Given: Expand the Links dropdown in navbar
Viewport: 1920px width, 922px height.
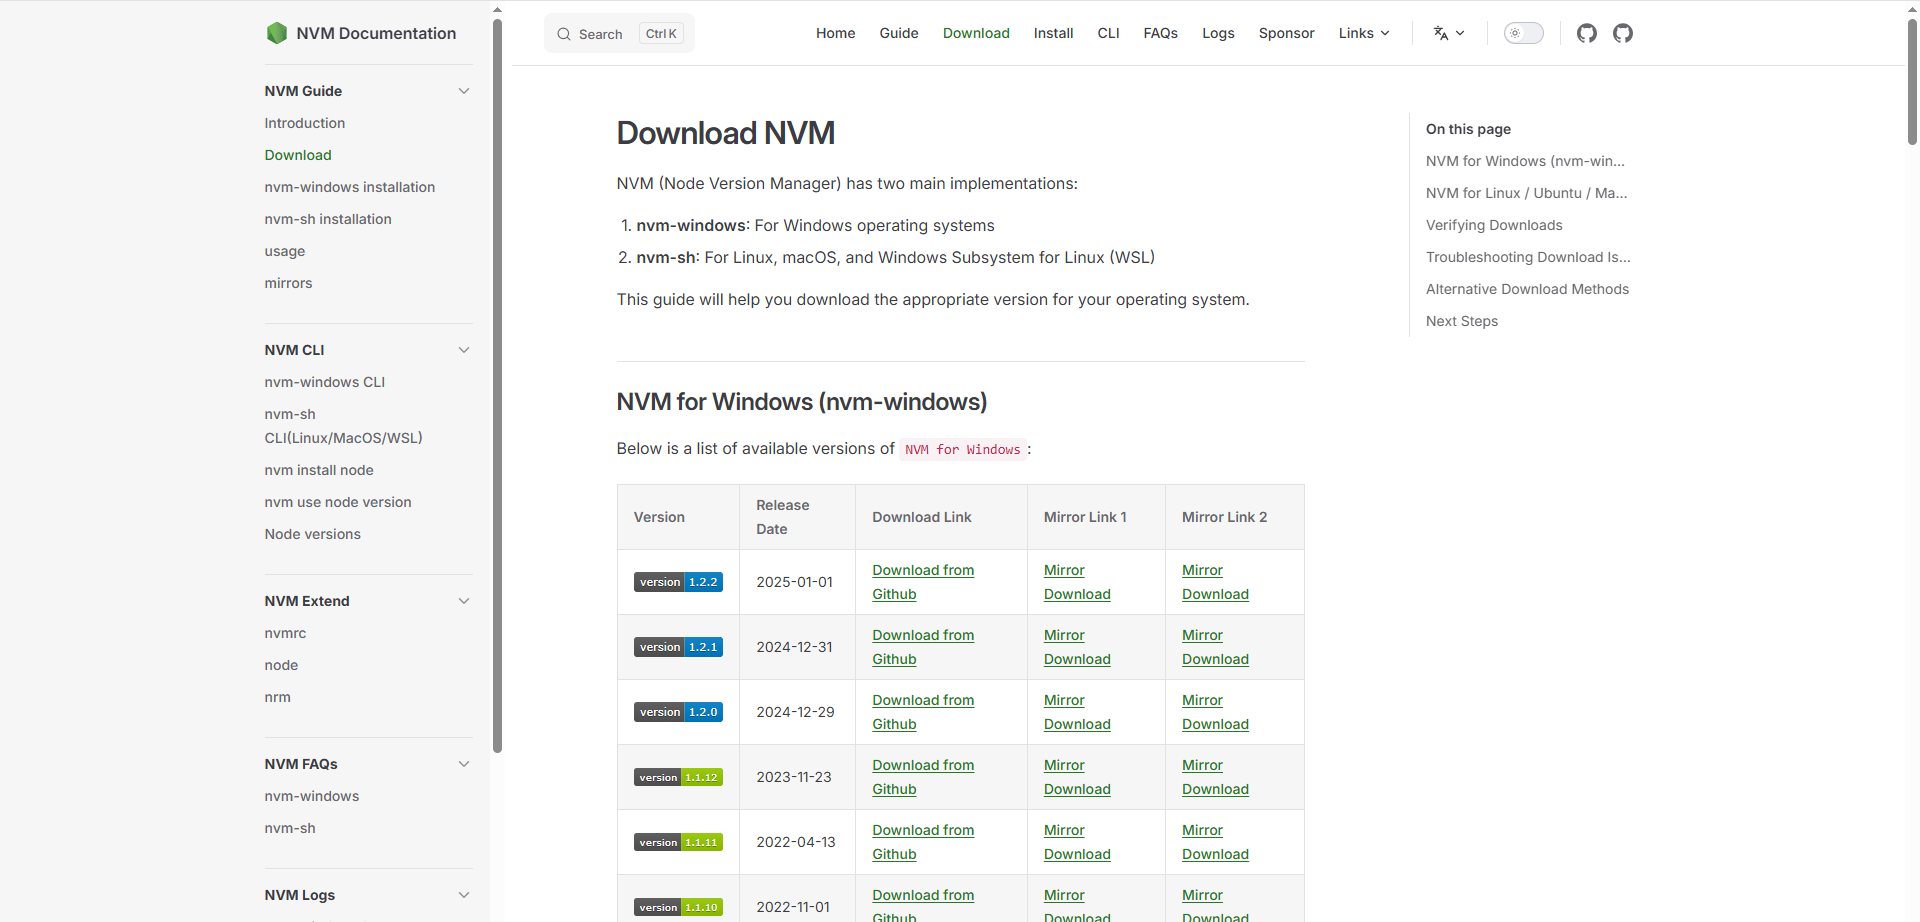Looking at the screenshot, I should (x=1363, y=33).
